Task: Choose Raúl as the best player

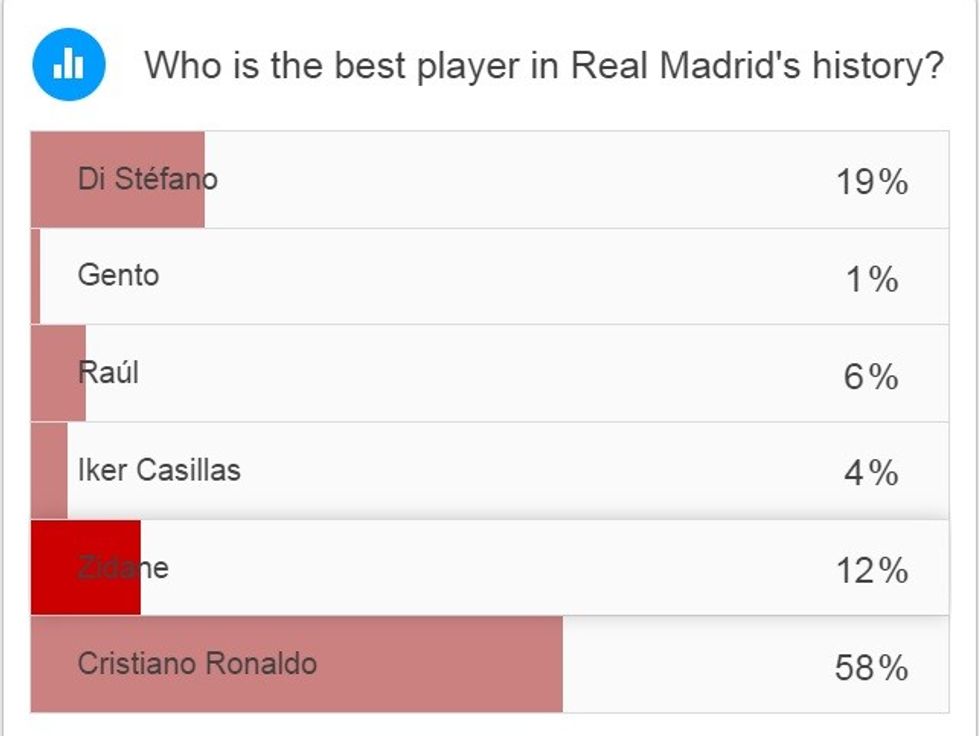Action: click(108, 373)
